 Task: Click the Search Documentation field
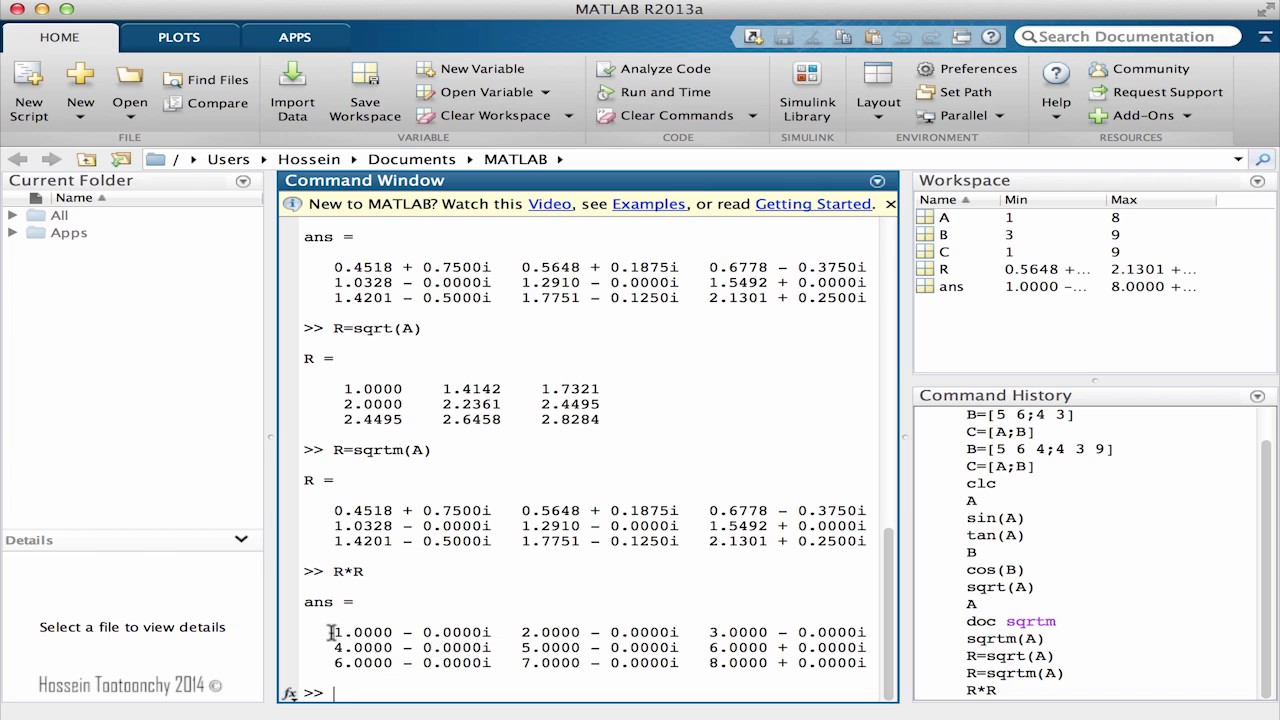1128,37
